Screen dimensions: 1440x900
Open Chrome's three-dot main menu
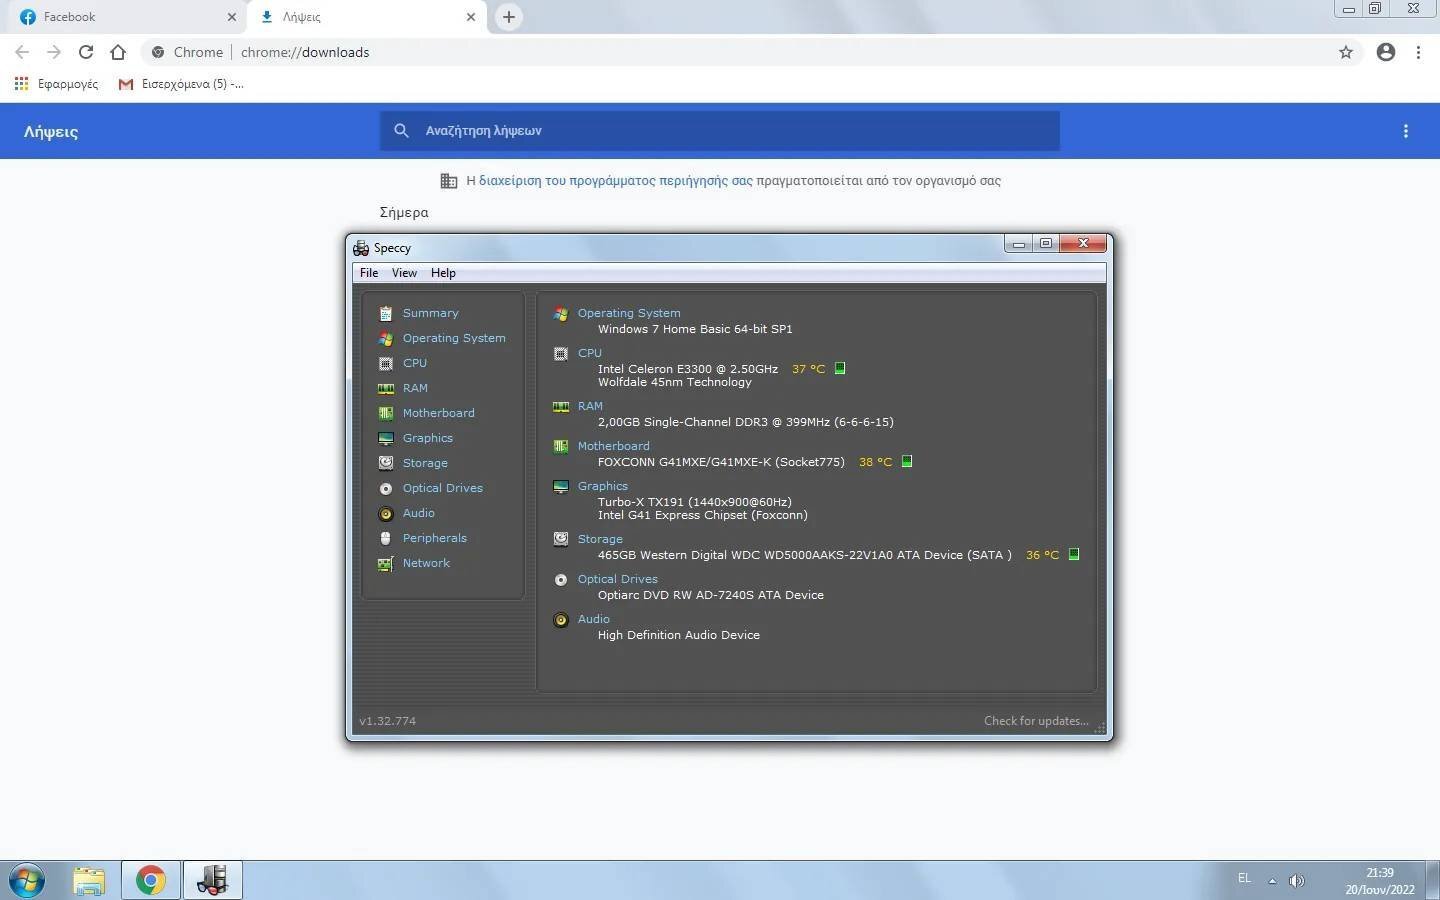(x=1418, y=52)
